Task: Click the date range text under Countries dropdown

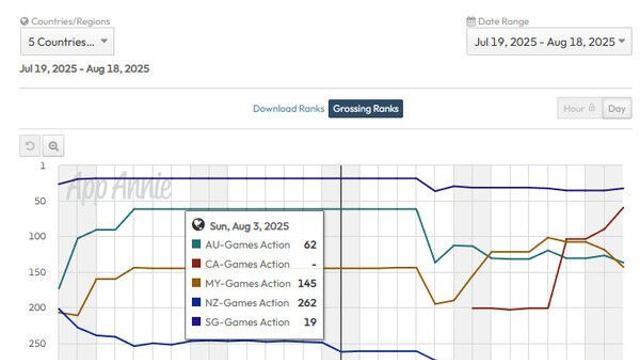Action: tap(84, 69)
